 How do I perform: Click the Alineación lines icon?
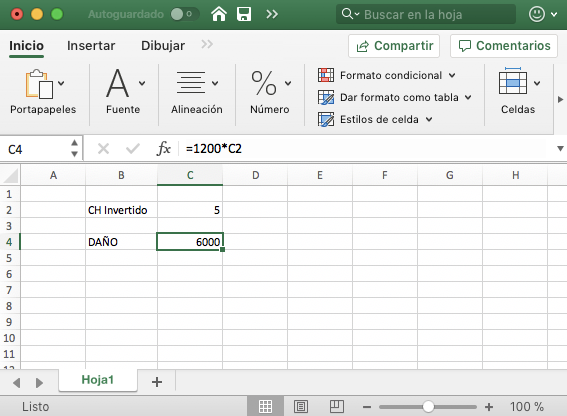coord(191,83)
